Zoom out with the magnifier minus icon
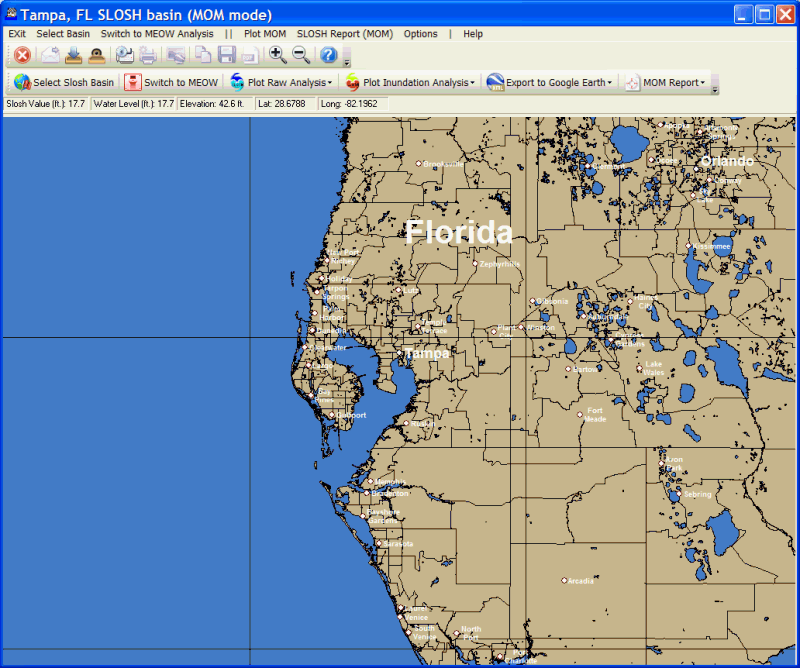Image resolution: width=800 pixels, height=668 pixels. (301, 56)
